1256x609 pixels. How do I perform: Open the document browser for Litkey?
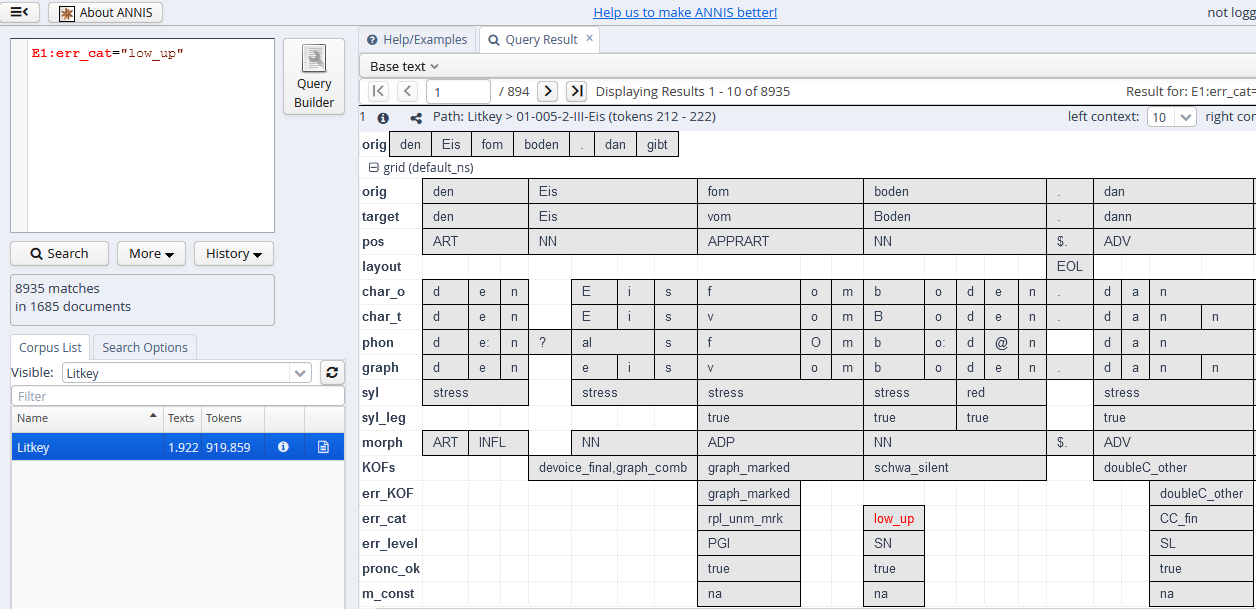pyautogui.click(x=323, y=447)
